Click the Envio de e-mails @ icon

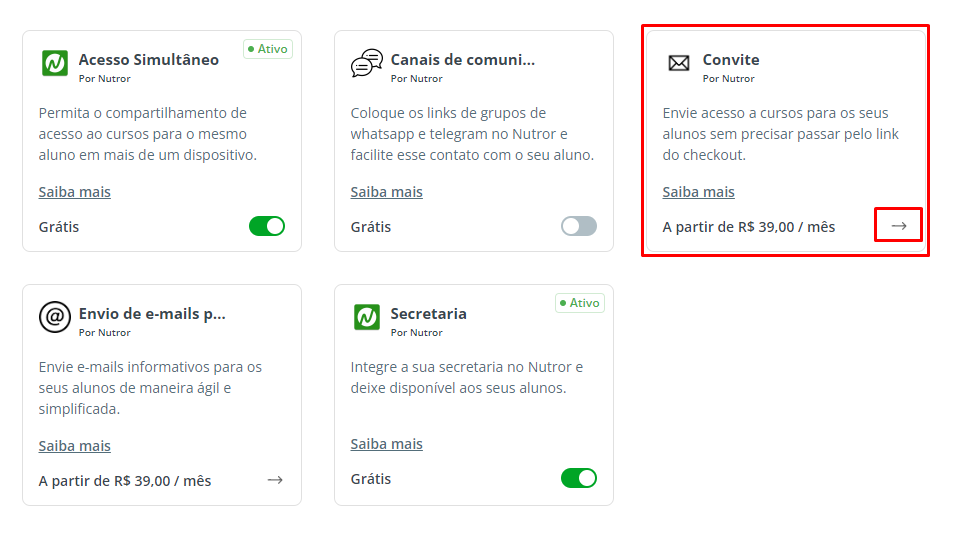tap(55, 317)
